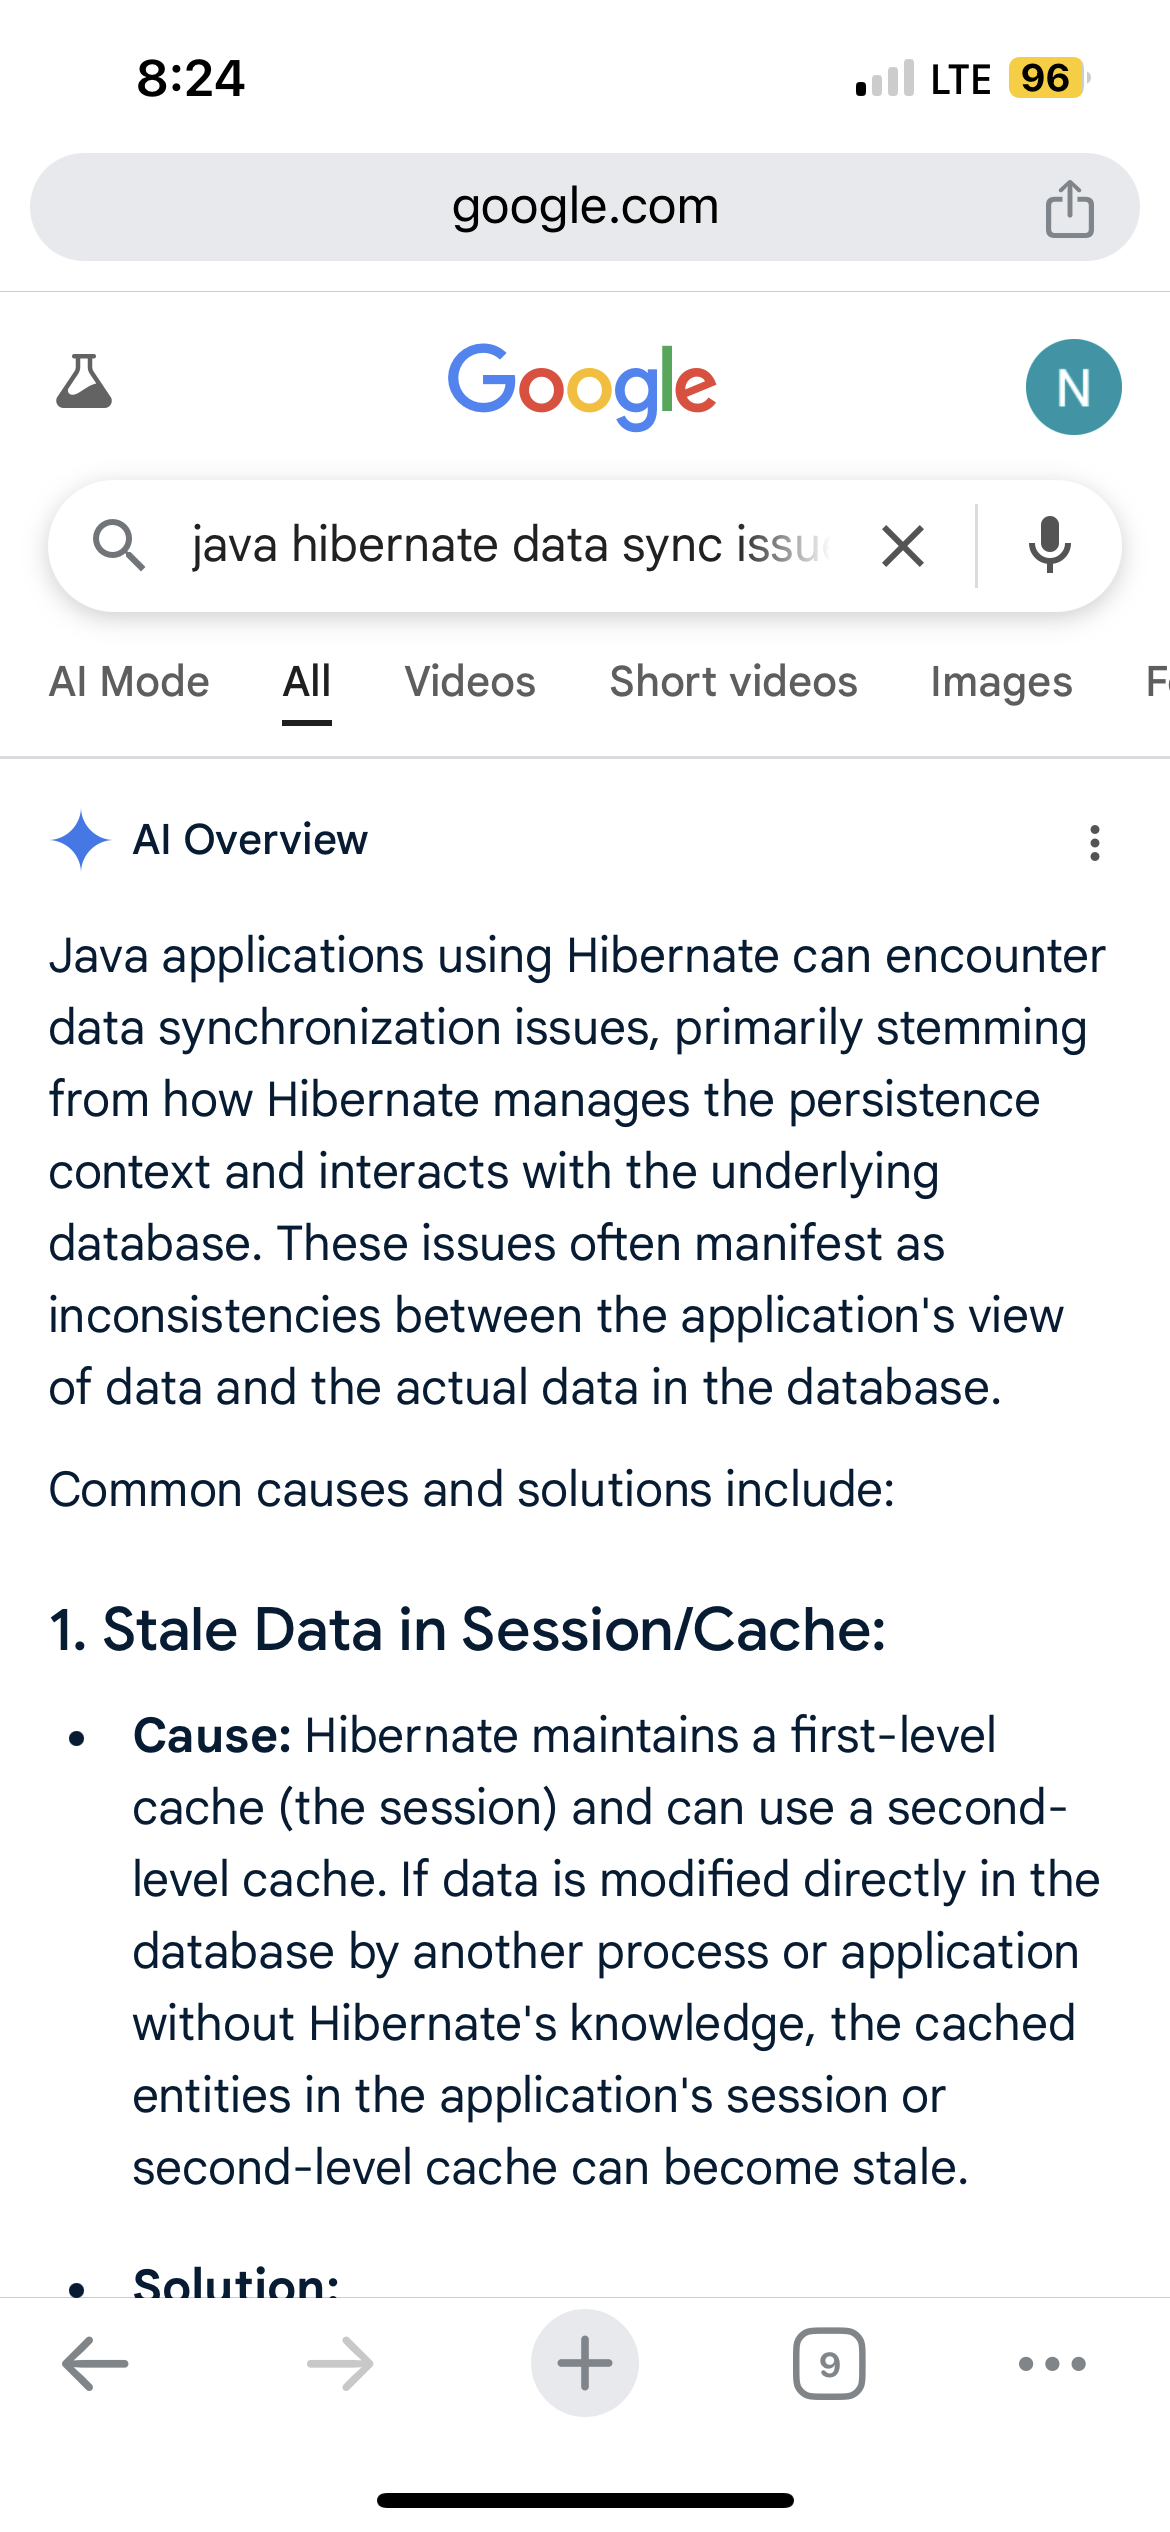The height and width of the screenshot is (2532, 1170).
Task: Open the N account profile avatar
Action: [x=1073, y=387]
